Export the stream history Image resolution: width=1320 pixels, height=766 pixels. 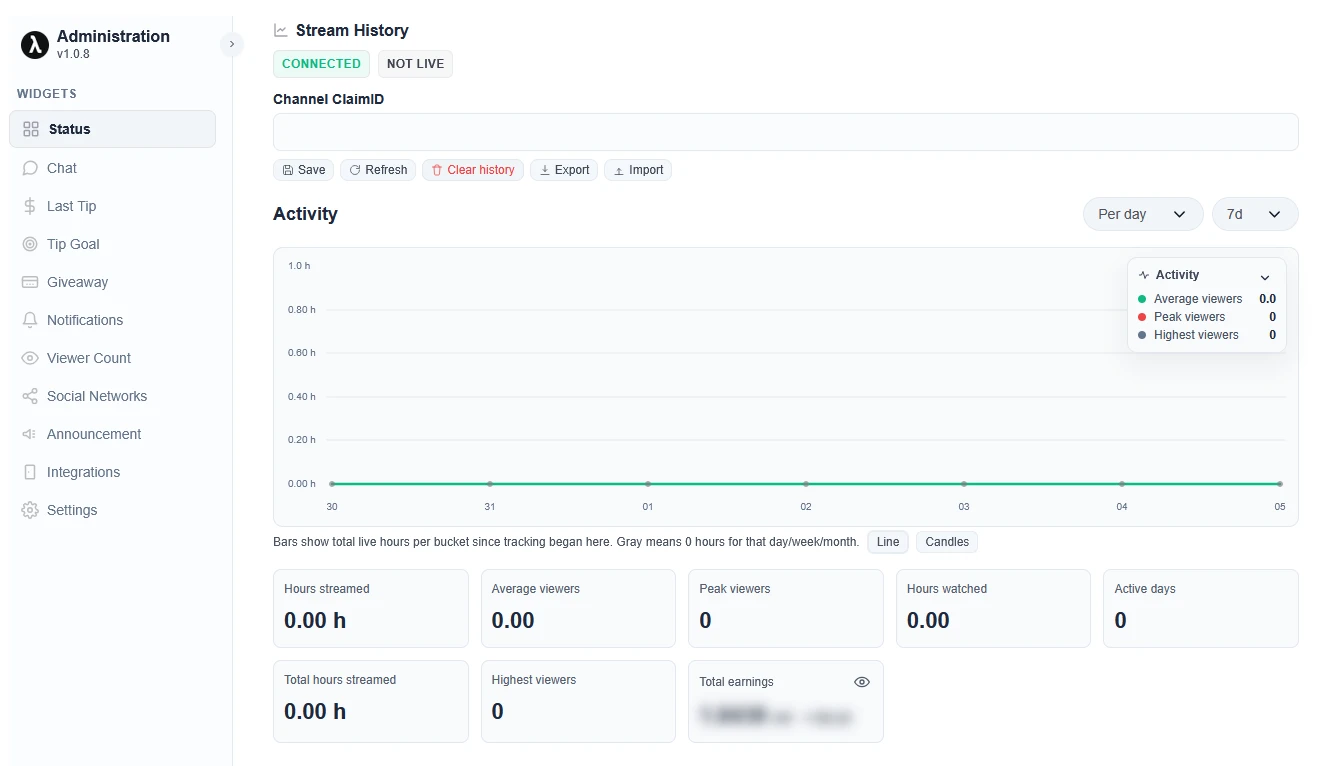564,170
